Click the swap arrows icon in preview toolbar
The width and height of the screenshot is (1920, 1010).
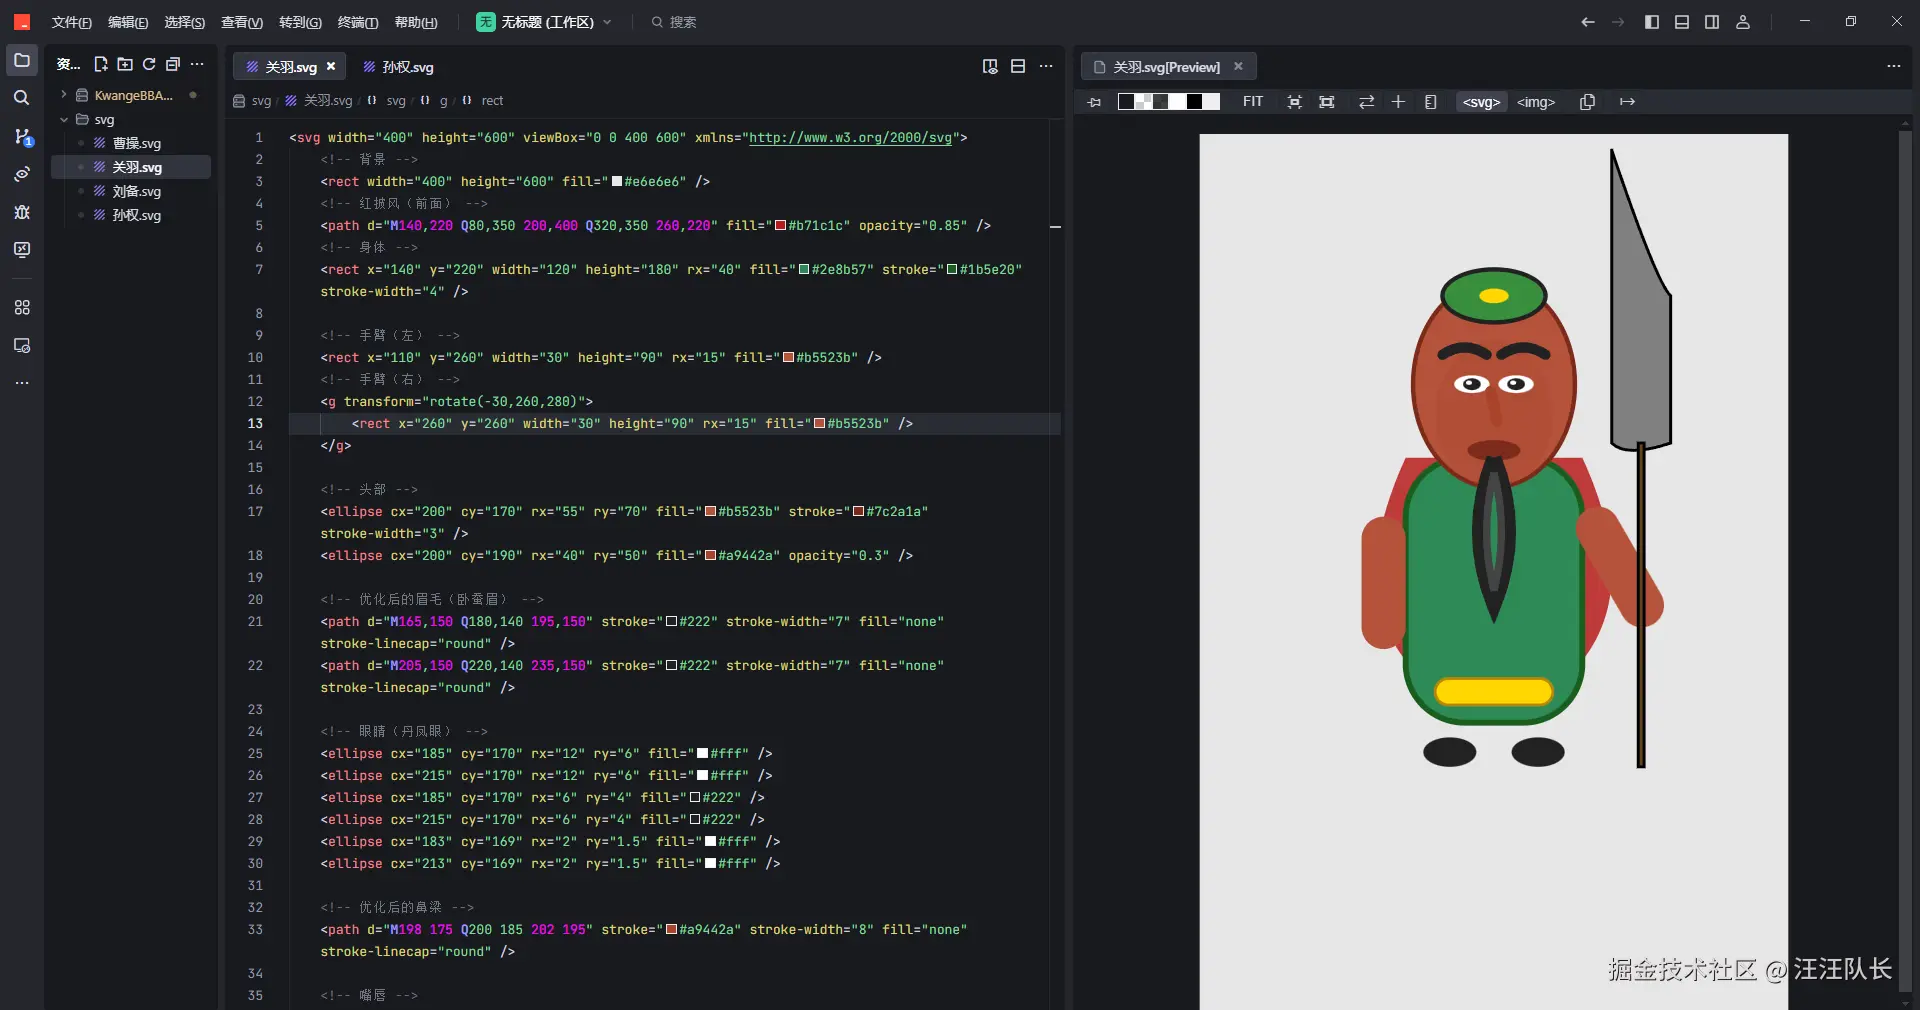1367,102
